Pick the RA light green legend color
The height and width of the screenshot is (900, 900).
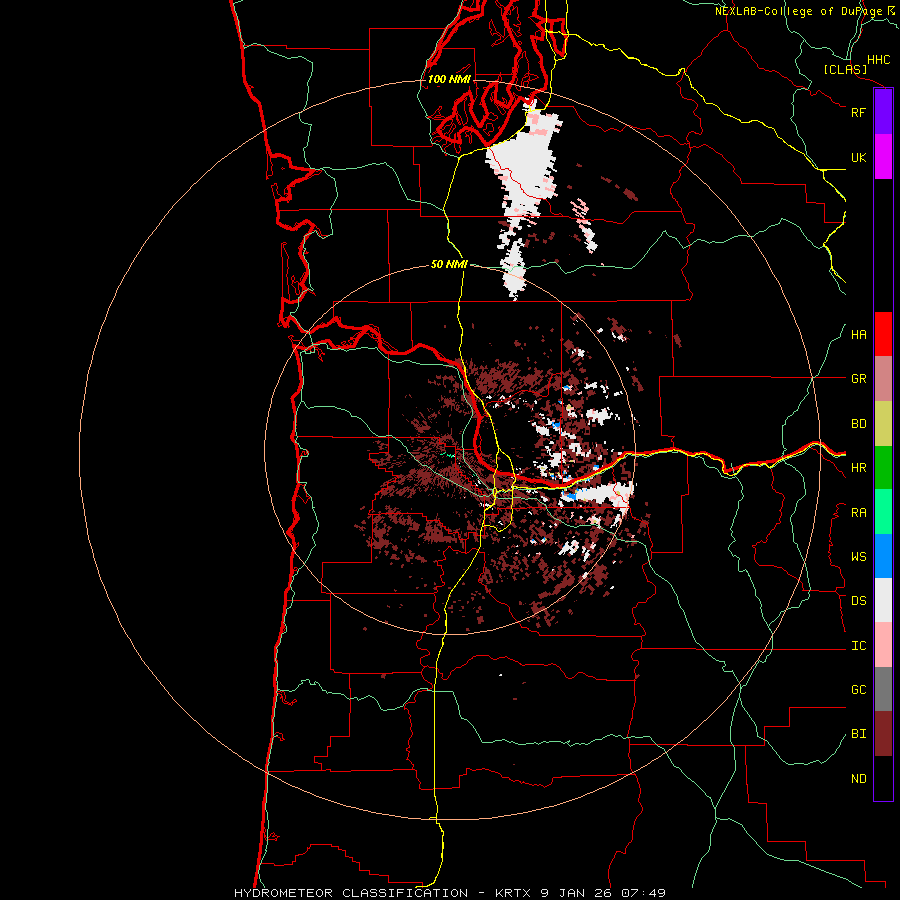tap(883, 512)
